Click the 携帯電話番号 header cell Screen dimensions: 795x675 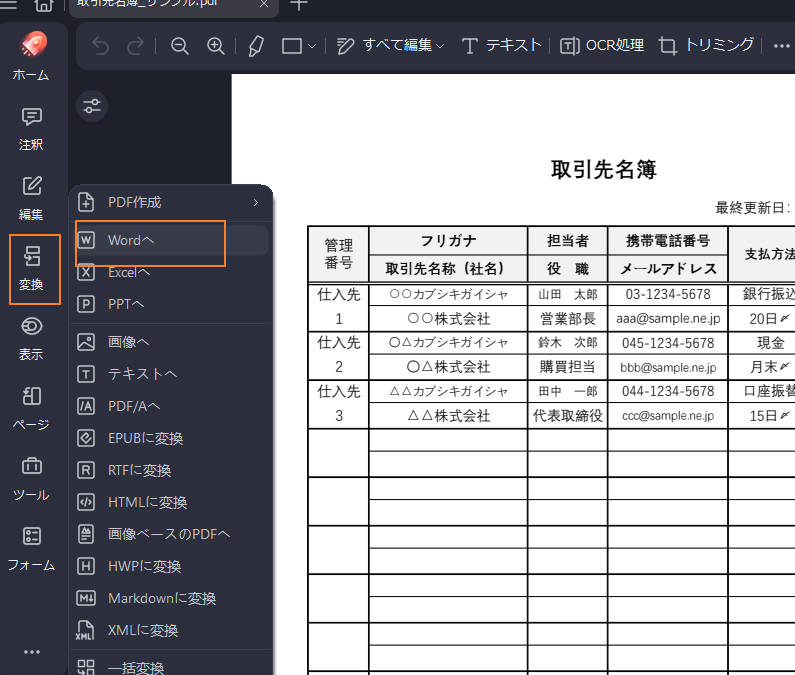668,240
